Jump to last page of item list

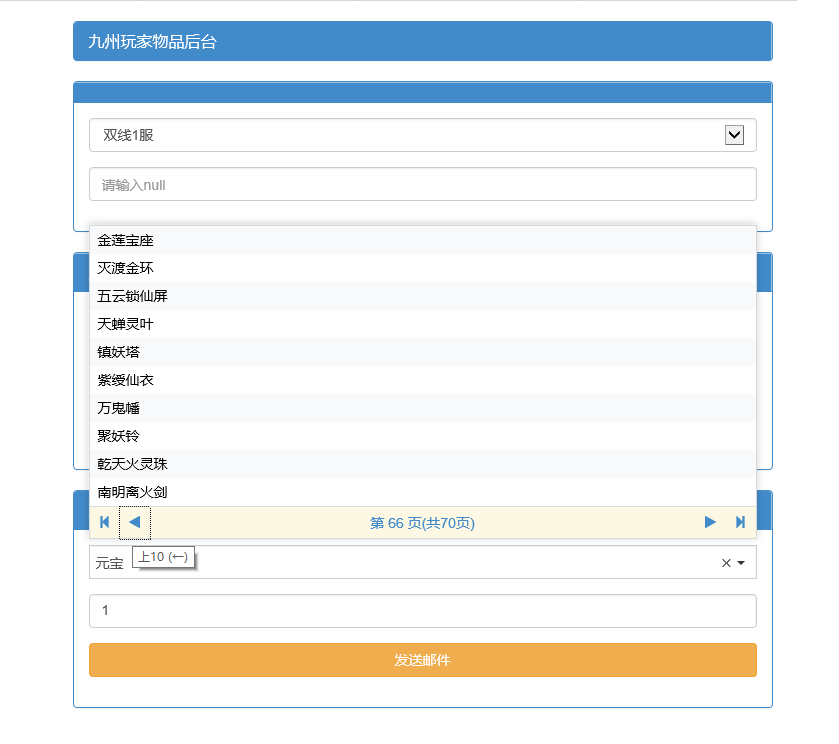[740, 522]
